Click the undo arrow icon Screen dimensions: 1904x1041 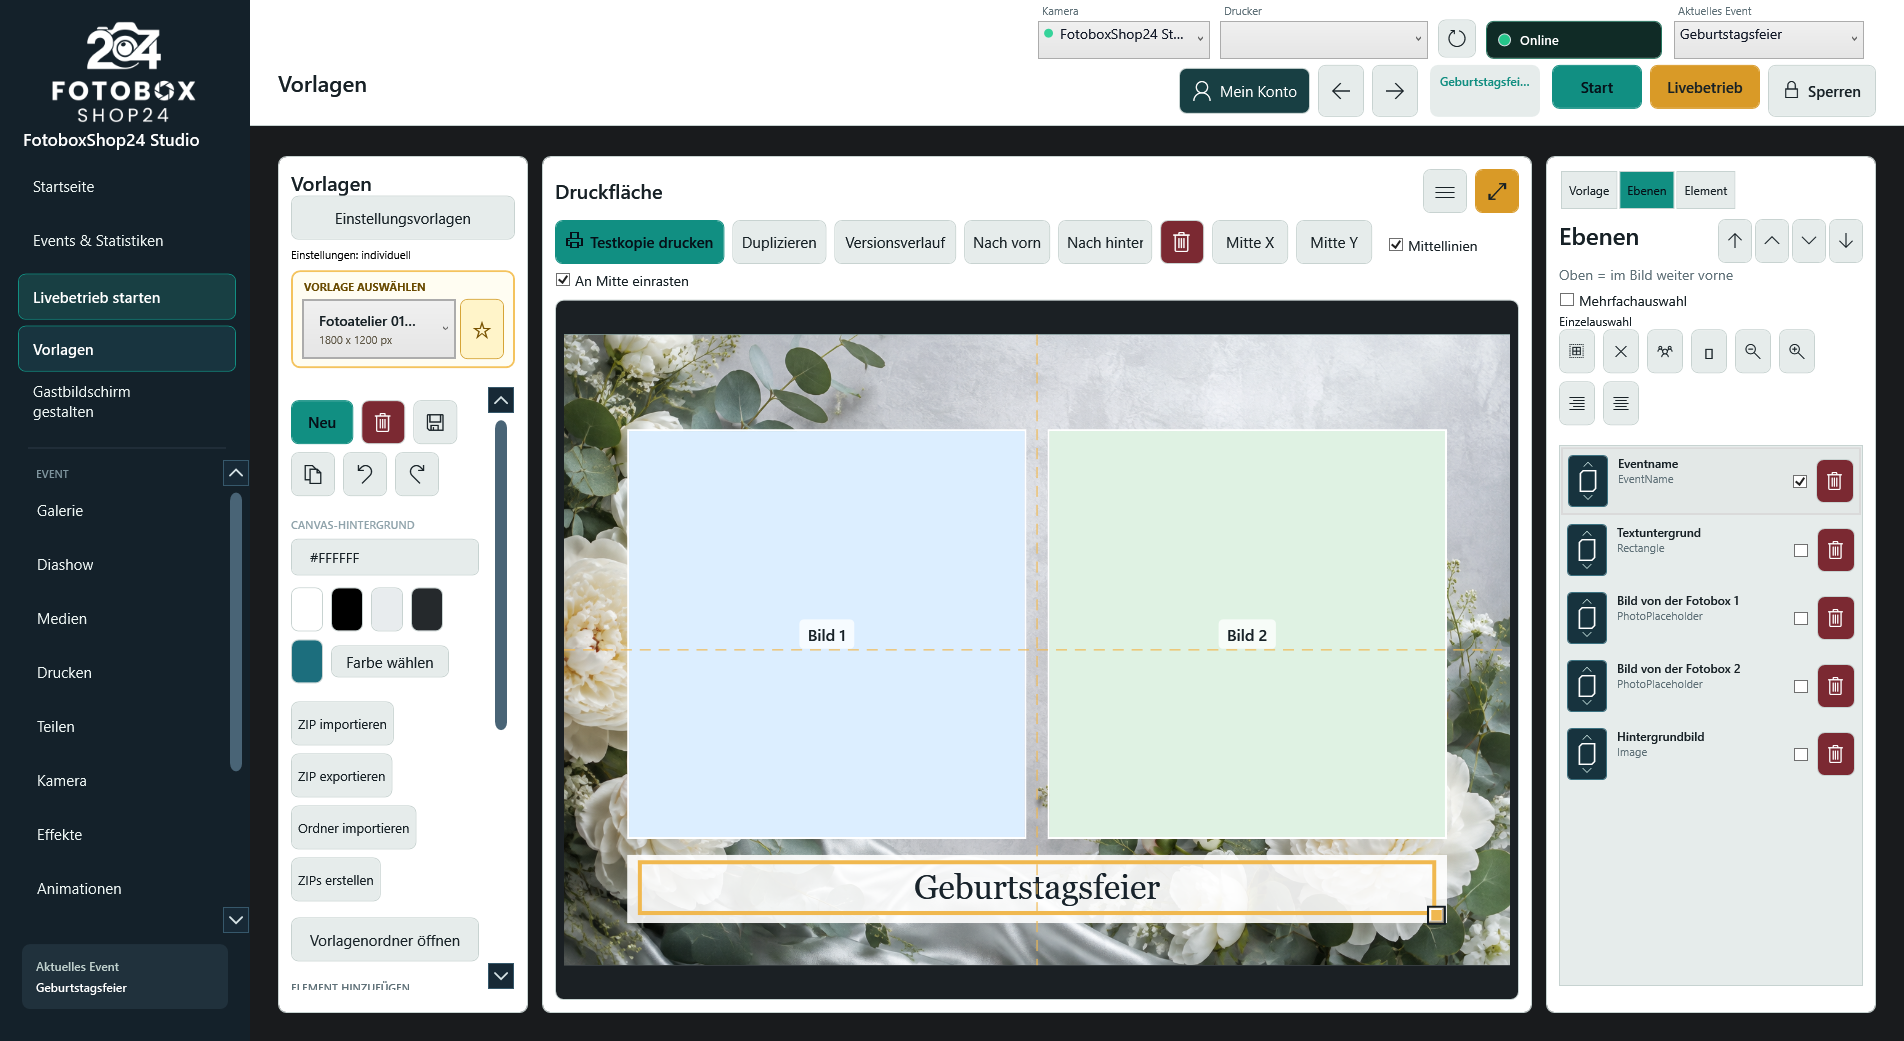click(365, 474)
